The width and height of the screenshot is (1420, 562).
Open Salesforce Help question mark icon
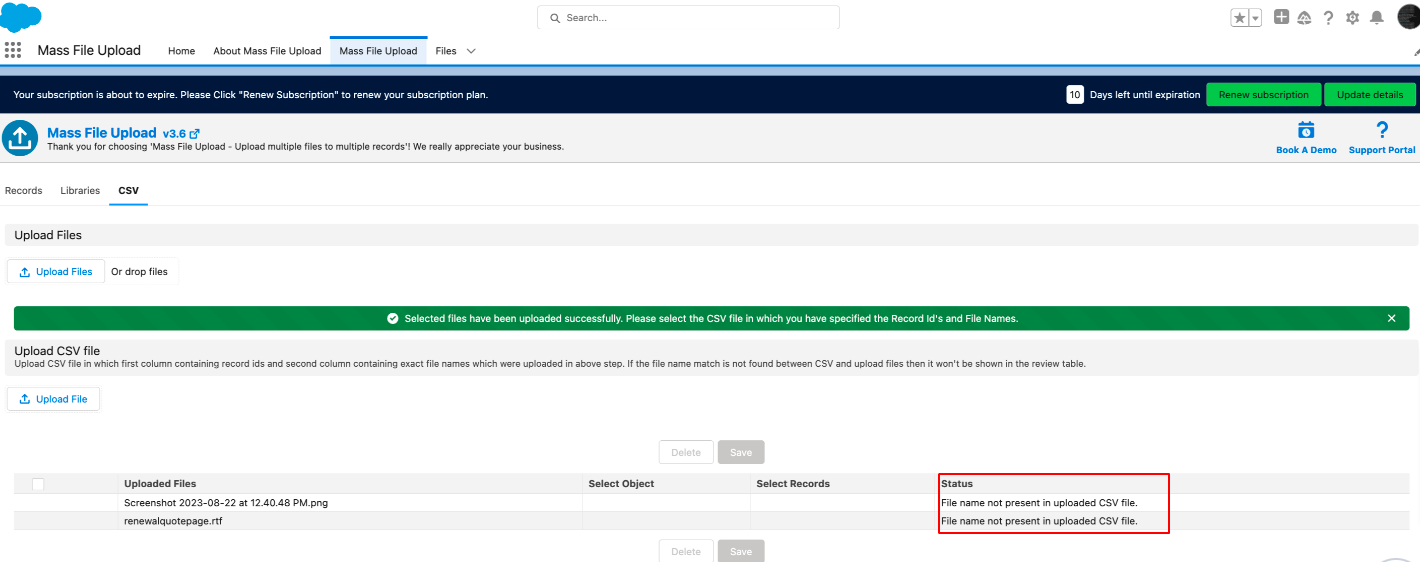[1328, 18]
